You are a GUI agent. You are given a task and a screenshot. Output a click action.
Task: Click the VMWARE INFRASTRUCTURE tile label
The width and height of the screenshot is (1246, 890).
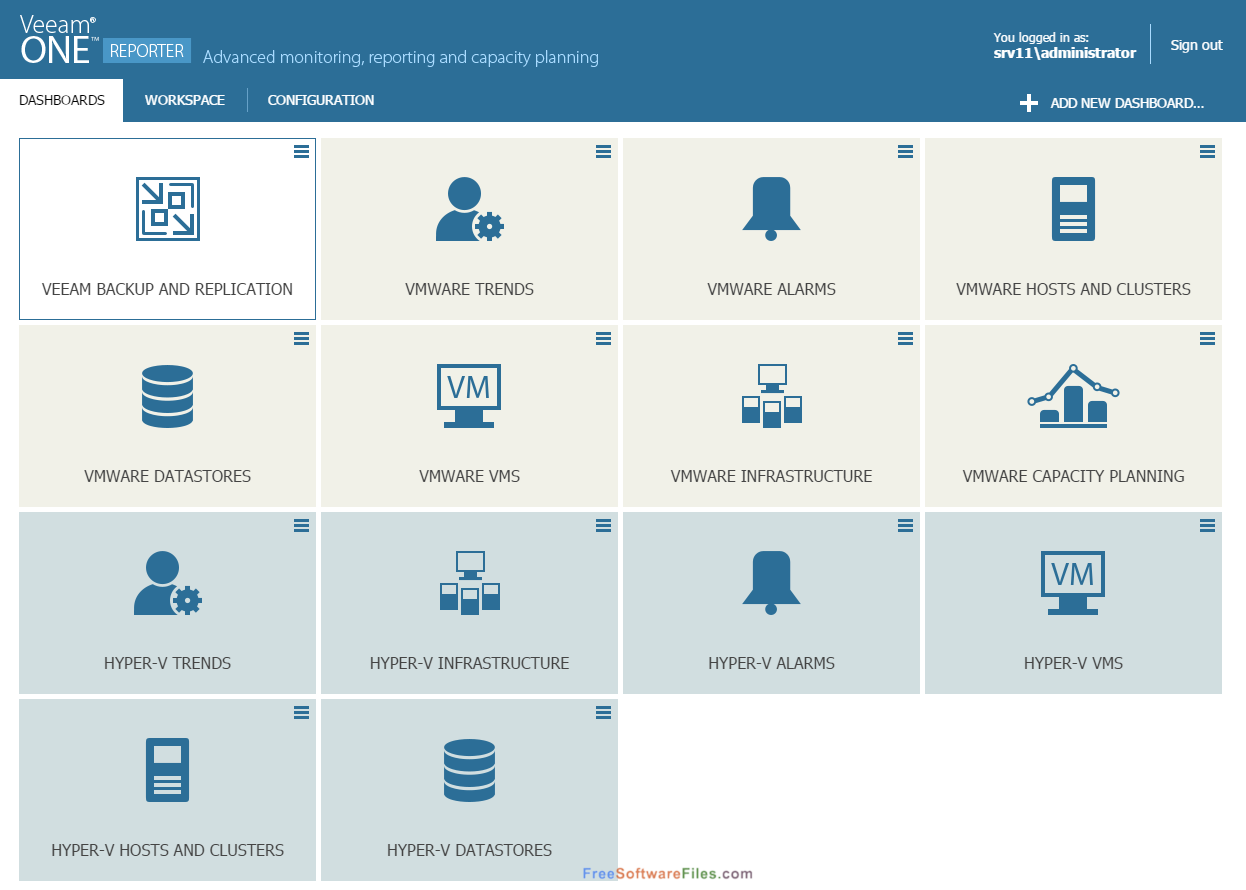tap(771, 476)
